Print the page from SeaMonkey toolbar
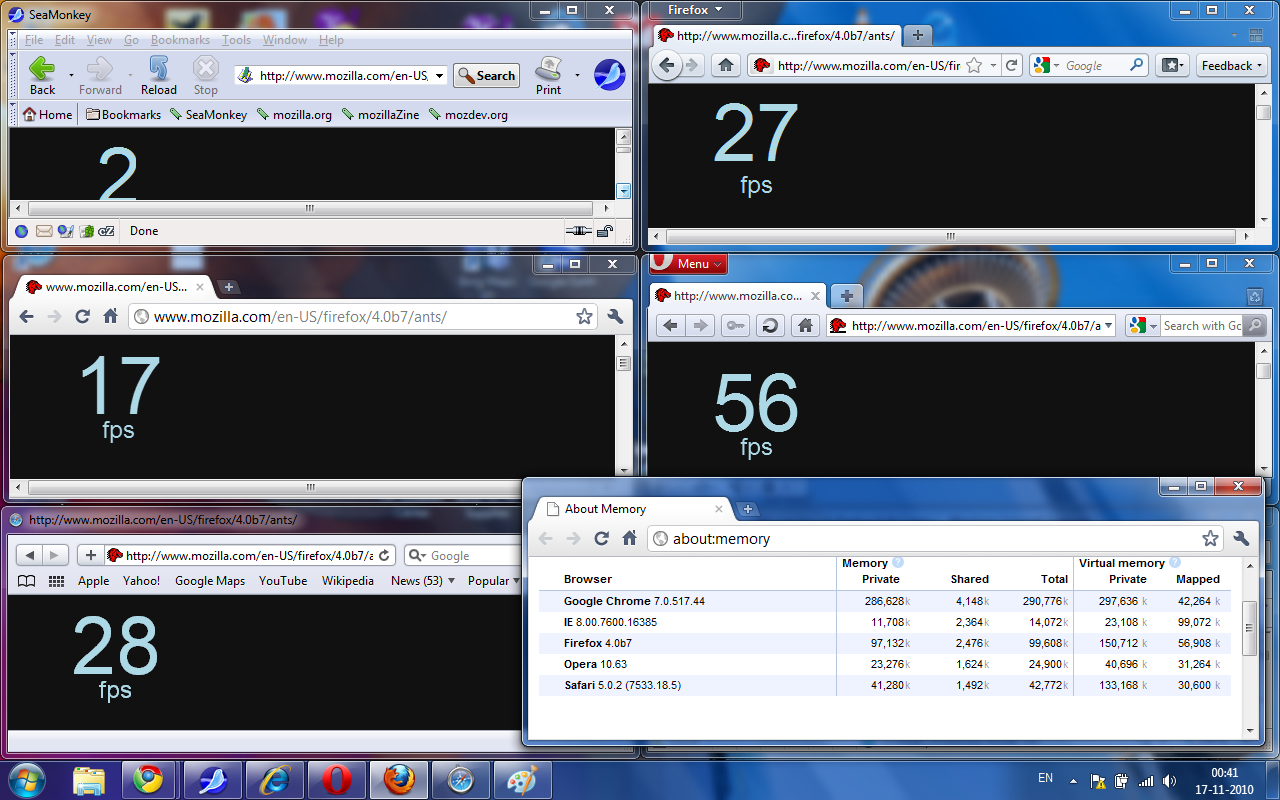This screenshot has width=1280, height=800. (548, 75)
